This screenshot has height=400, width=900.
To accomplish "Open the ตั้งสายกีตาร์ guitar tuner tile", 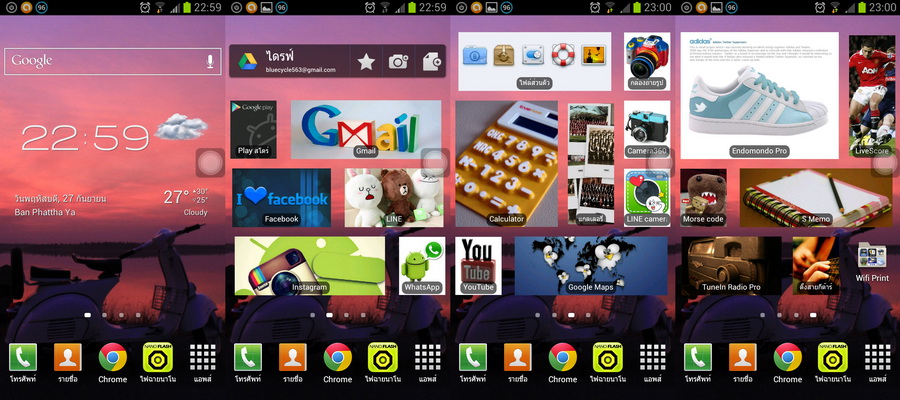I will point(816,266).
